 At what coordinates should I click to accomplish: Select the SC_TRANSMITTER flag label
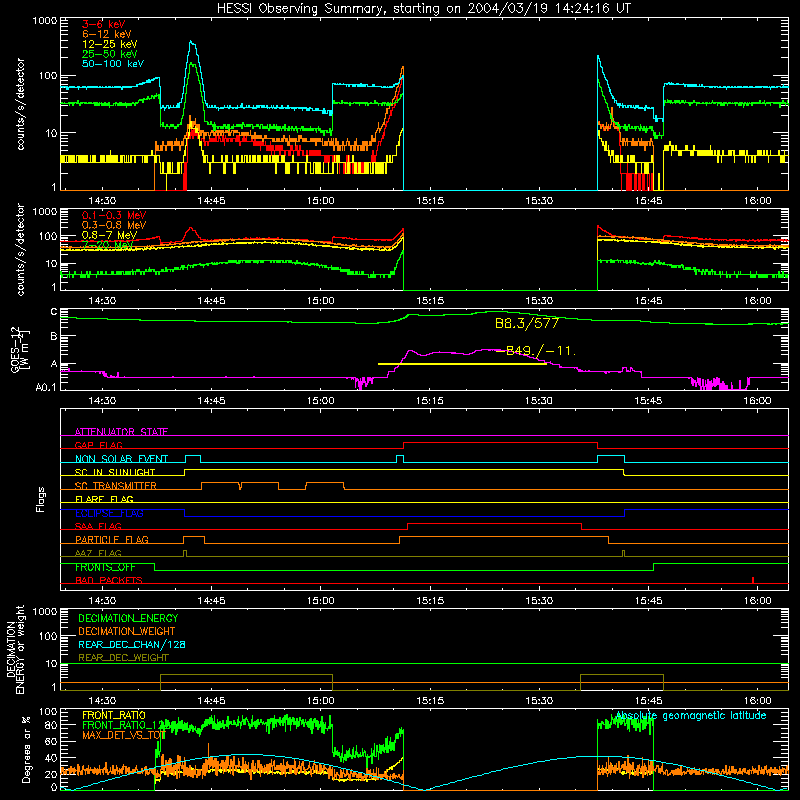(x=116, y=485)
